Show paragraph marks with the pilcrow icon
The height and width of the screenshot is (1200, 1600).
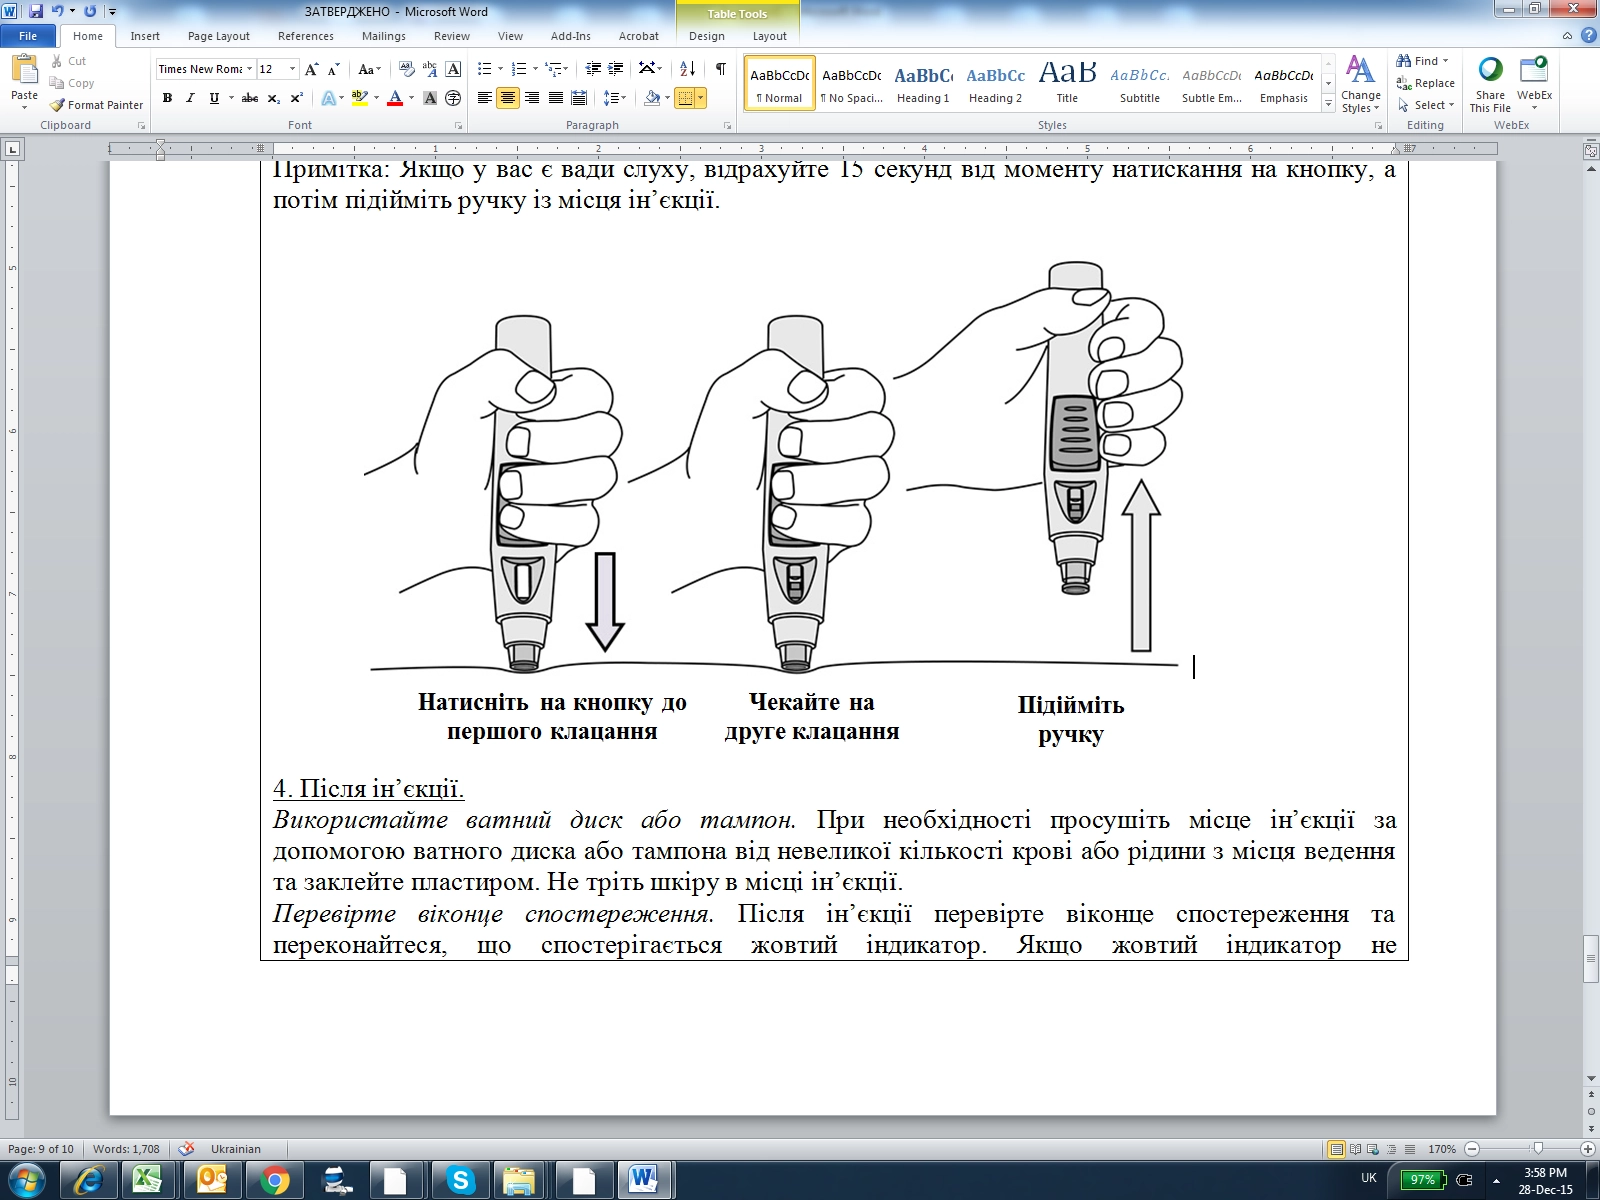(720, 69)
